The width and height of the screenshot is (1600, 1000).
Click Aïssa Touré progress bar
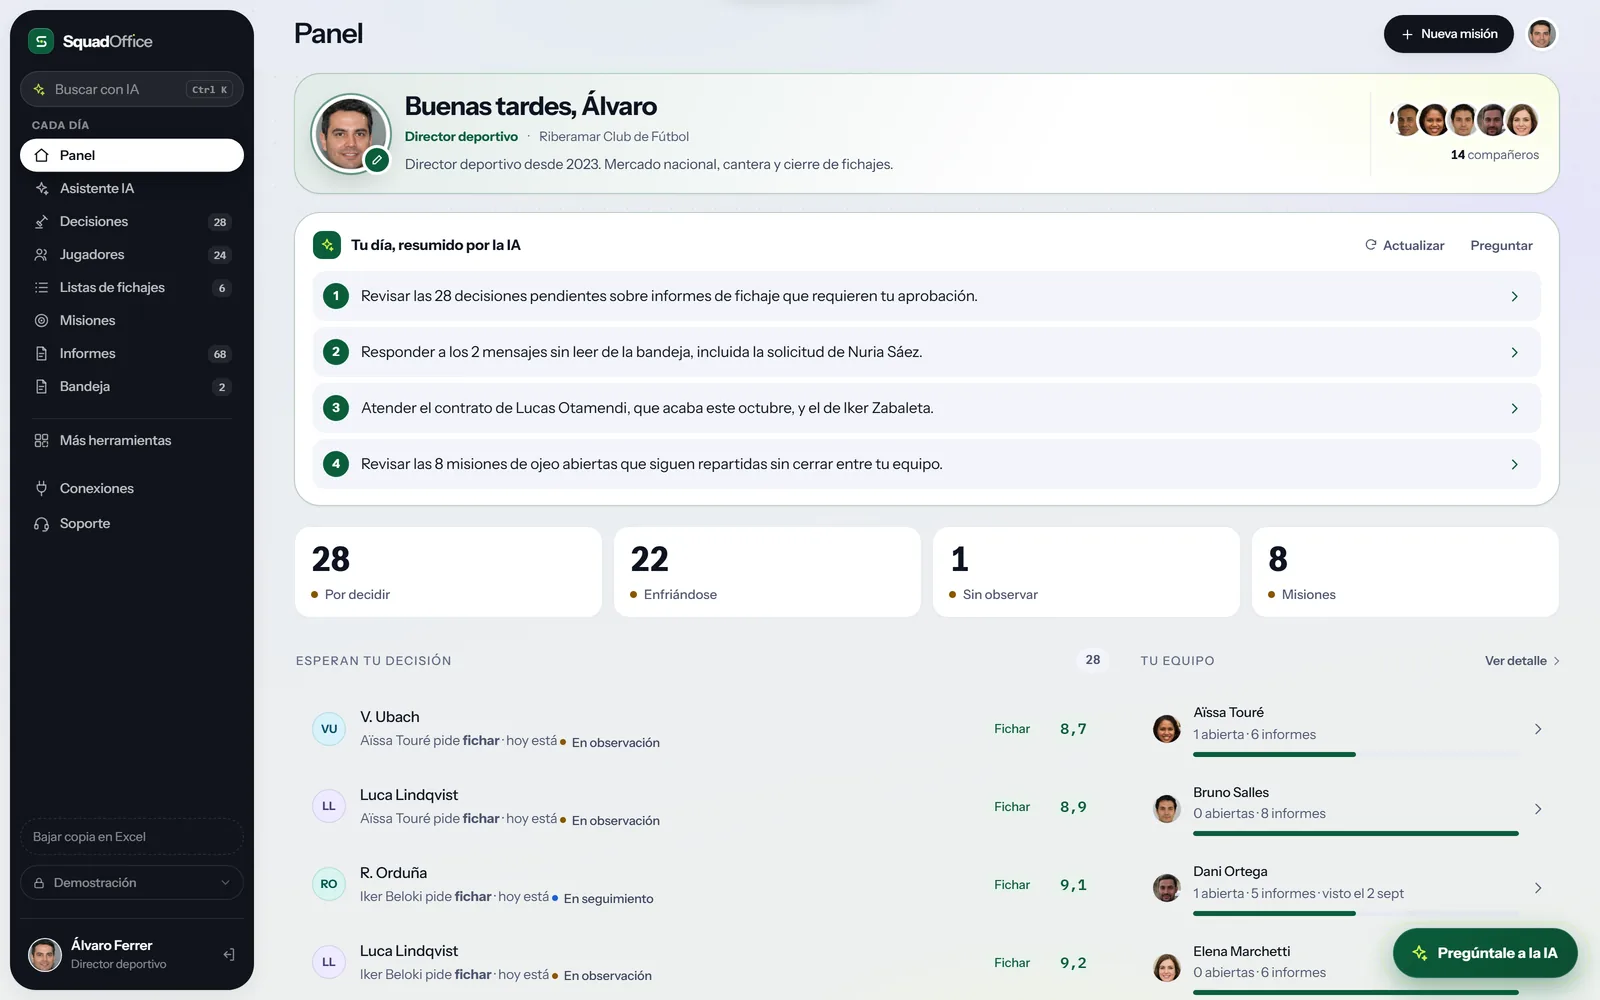coord(1356,754)
